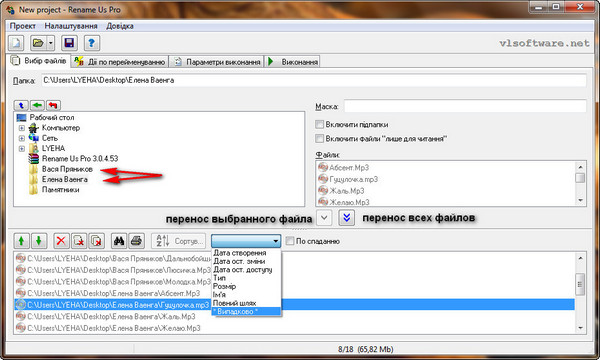The width and height of the screenshot is (600, 360).
Task: Click bottom file list scrollbar thumb
Action: pyautogui.click(x=580, y=284)
